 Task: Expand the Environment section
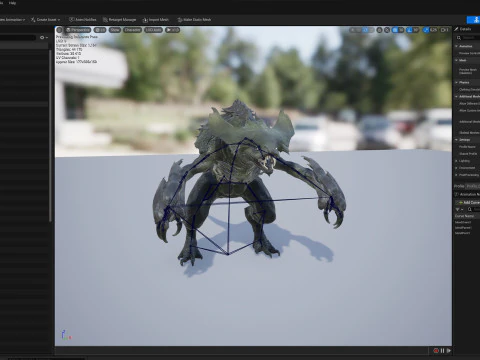457,168
